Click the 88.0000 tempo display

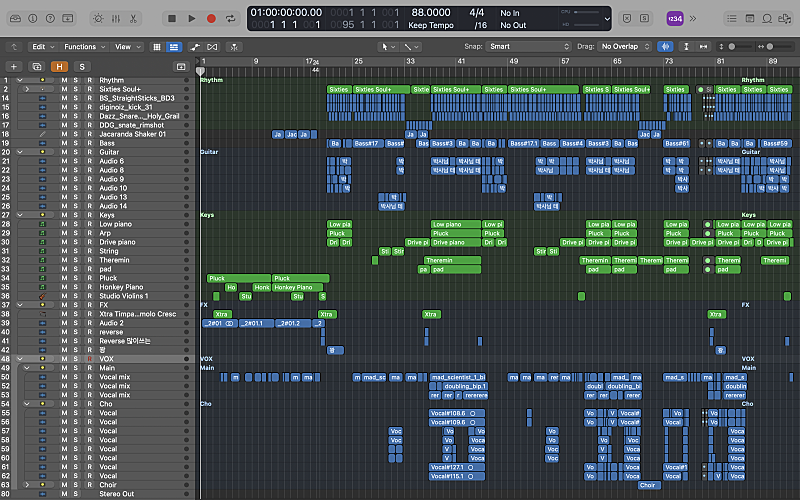(x=430, y=12)
